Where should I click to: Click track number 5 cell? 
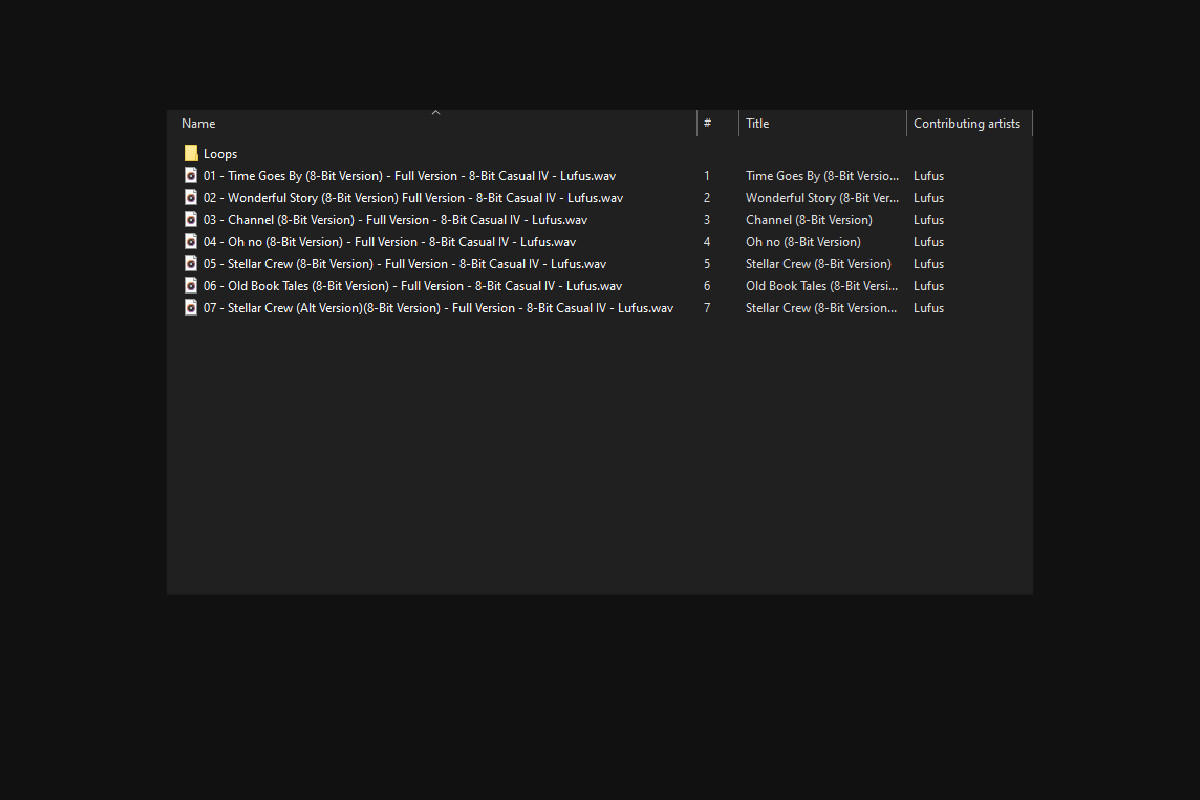pyautogui.click(x=707, y=264)
